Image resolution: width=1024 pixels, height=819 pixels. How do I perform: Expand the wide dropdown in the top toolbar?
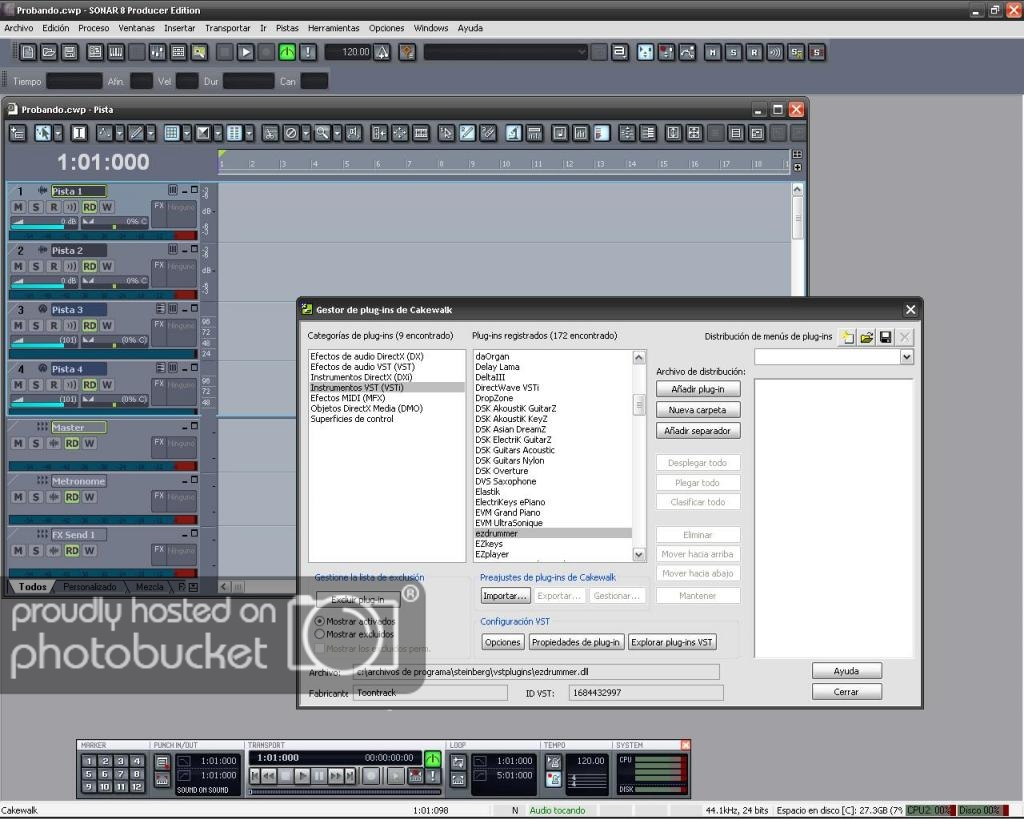(581, 52)
